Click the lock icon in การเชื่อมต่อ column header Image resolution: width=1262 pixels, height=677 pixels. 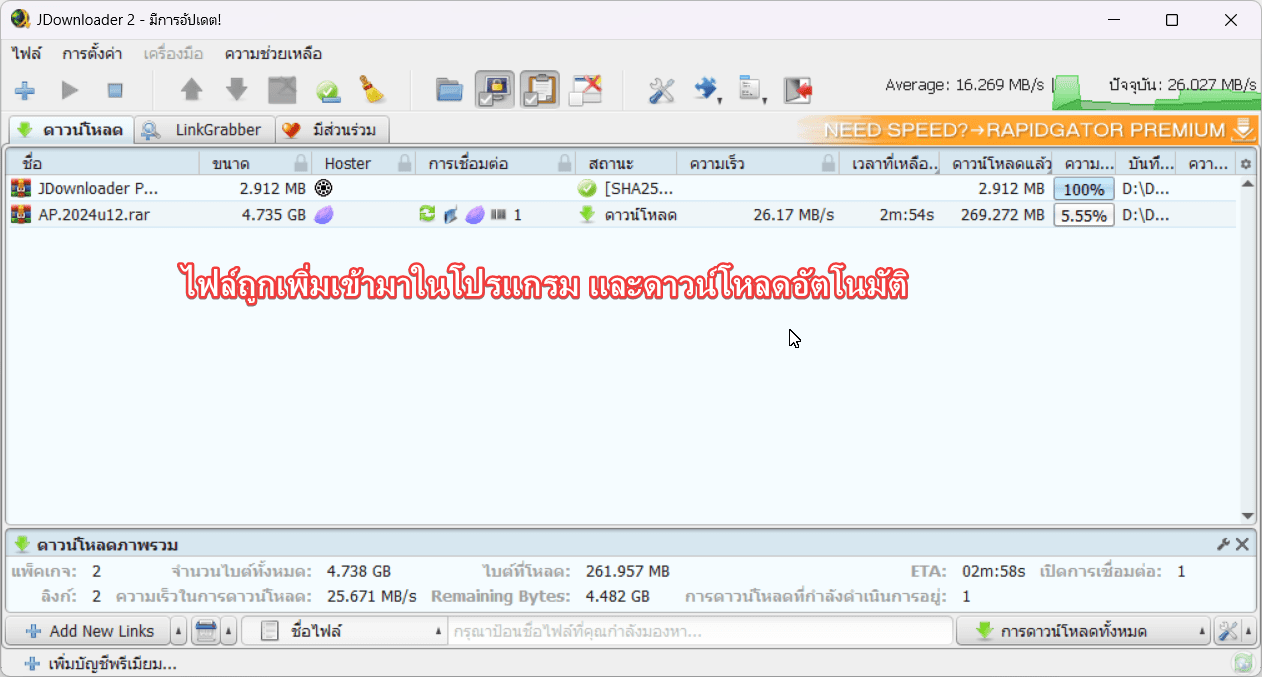click(x=565, y=163)
